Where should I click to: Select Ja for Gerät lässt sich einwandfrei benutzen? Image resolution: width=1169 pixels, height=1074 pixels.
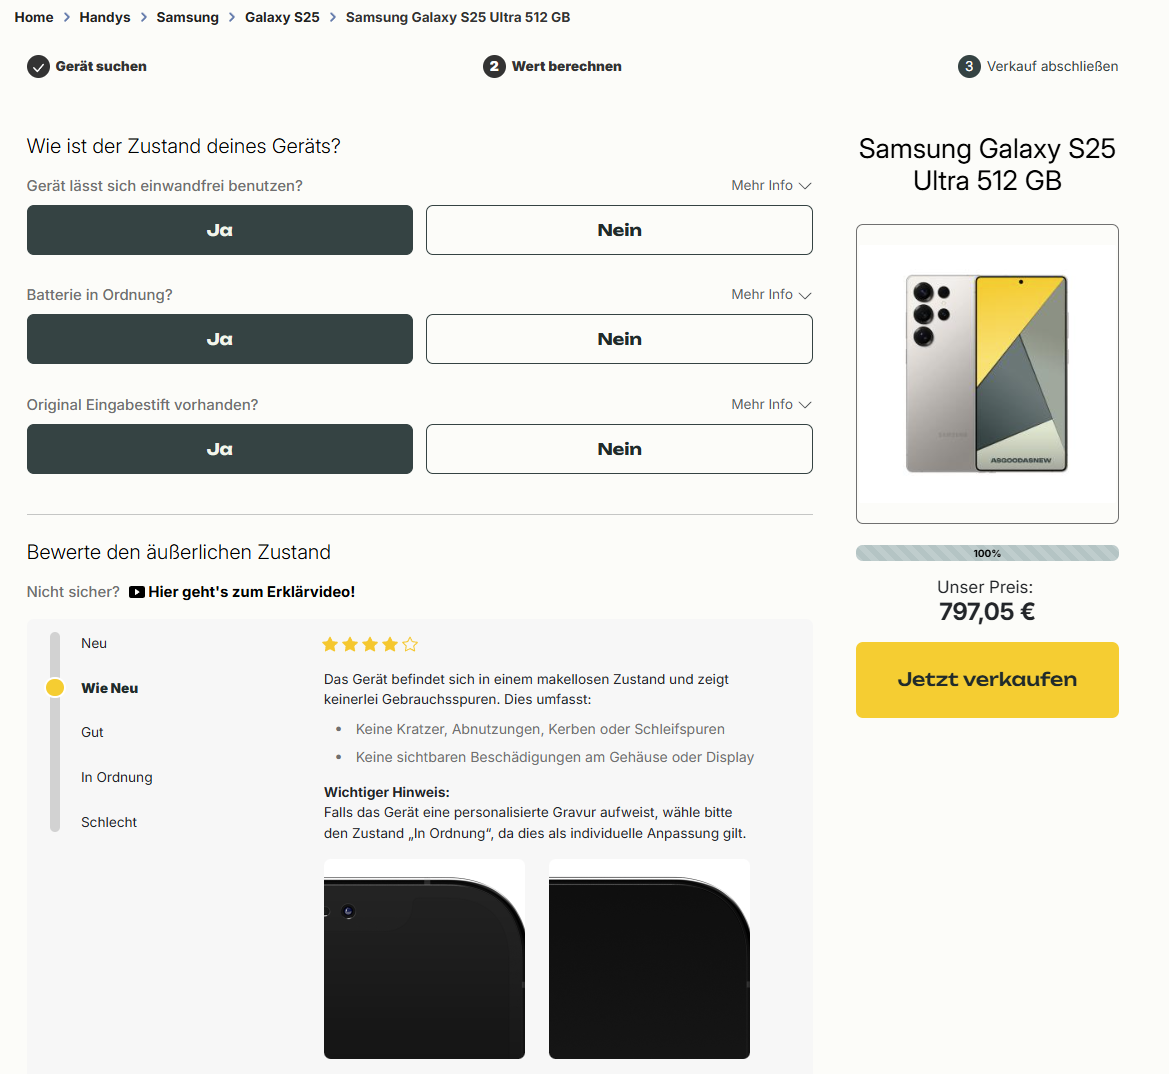coord(220,230)
